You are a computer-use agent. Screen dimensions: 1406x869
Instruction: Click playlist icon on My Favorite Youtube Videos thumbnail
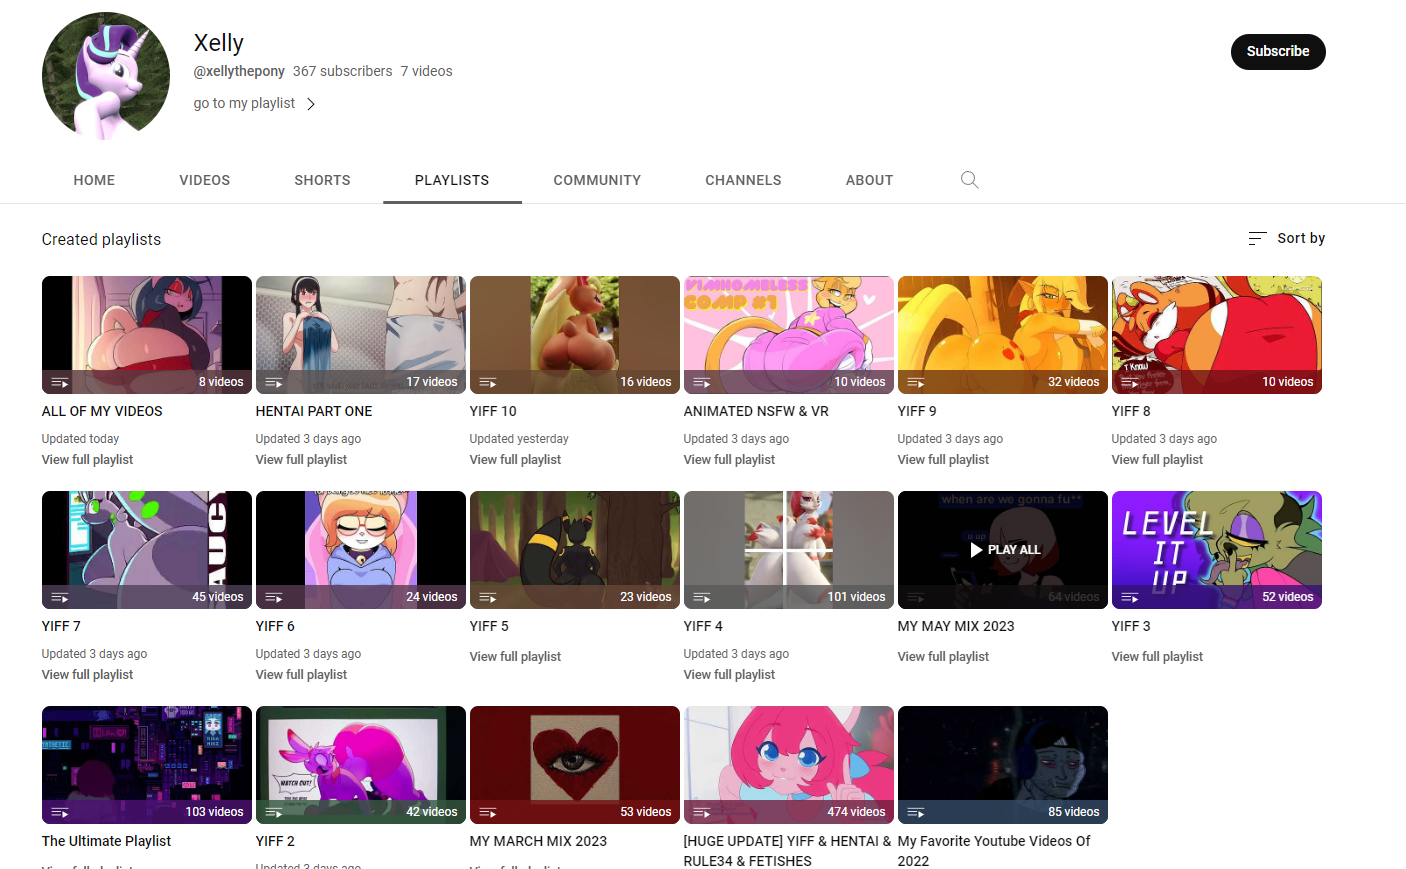tap(916, 812)
